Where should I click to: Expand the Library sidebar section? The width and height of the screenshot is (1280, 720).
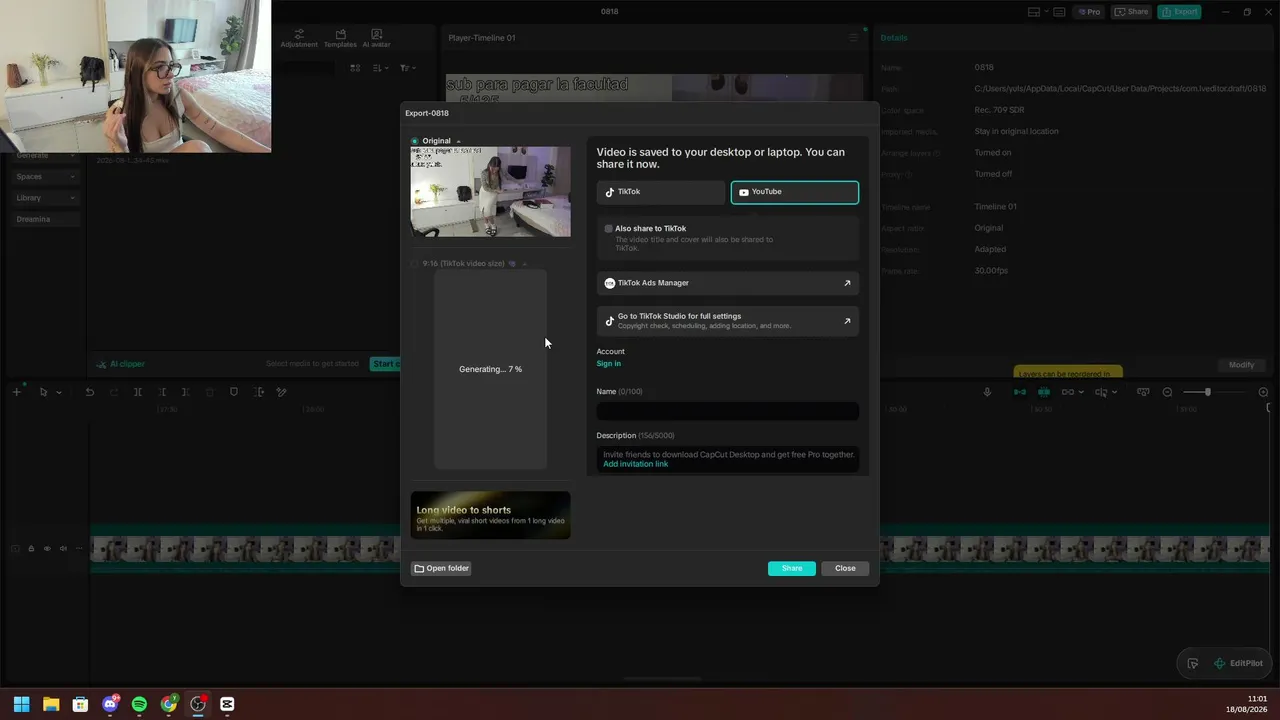[46, 198]
